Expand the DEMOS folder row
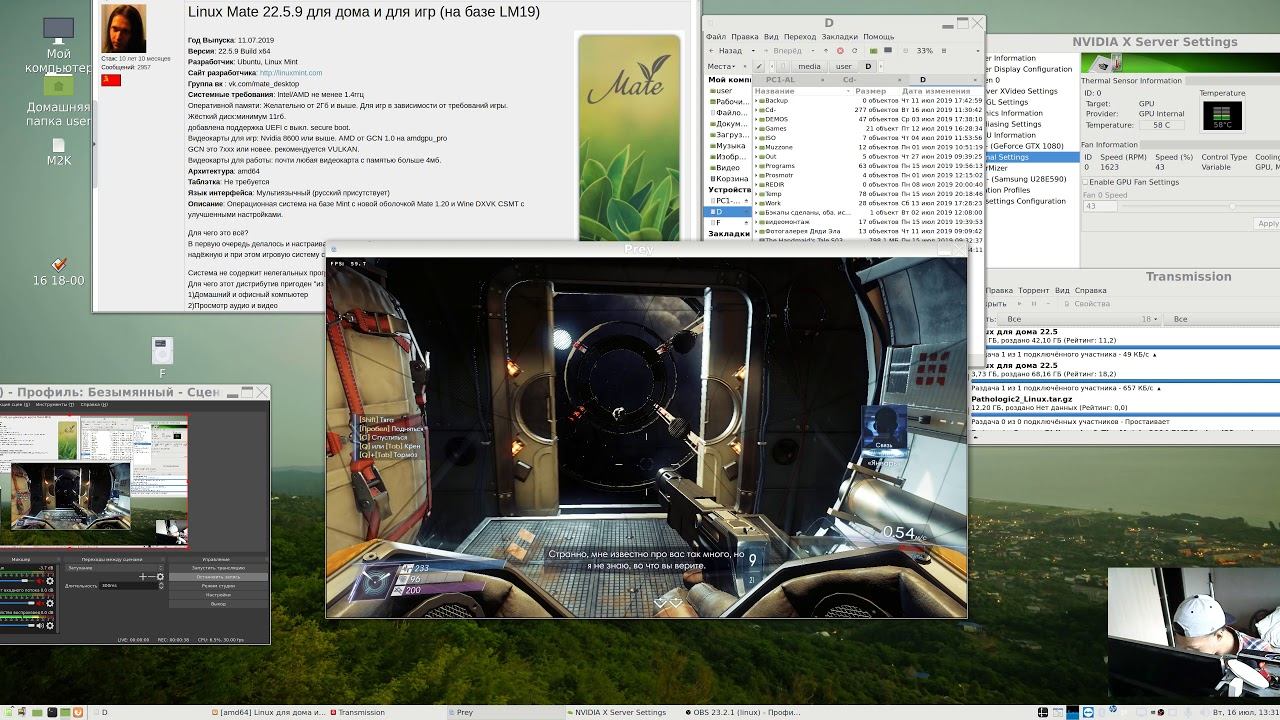The width and height of the screenshot is (1280, 720). pos(756,119)
